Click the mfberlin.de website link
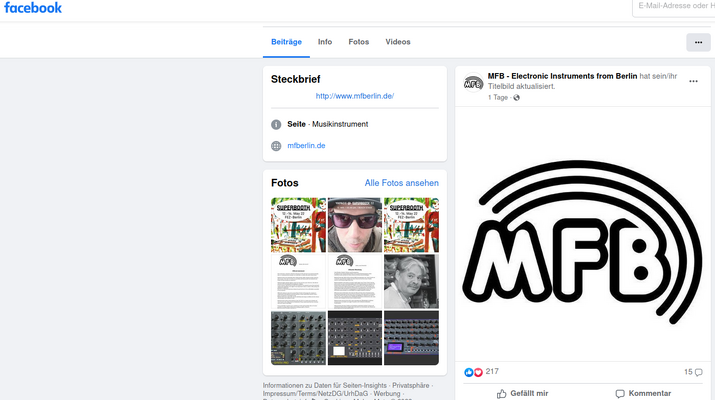The image size is (715, 400). click(306, 145)
